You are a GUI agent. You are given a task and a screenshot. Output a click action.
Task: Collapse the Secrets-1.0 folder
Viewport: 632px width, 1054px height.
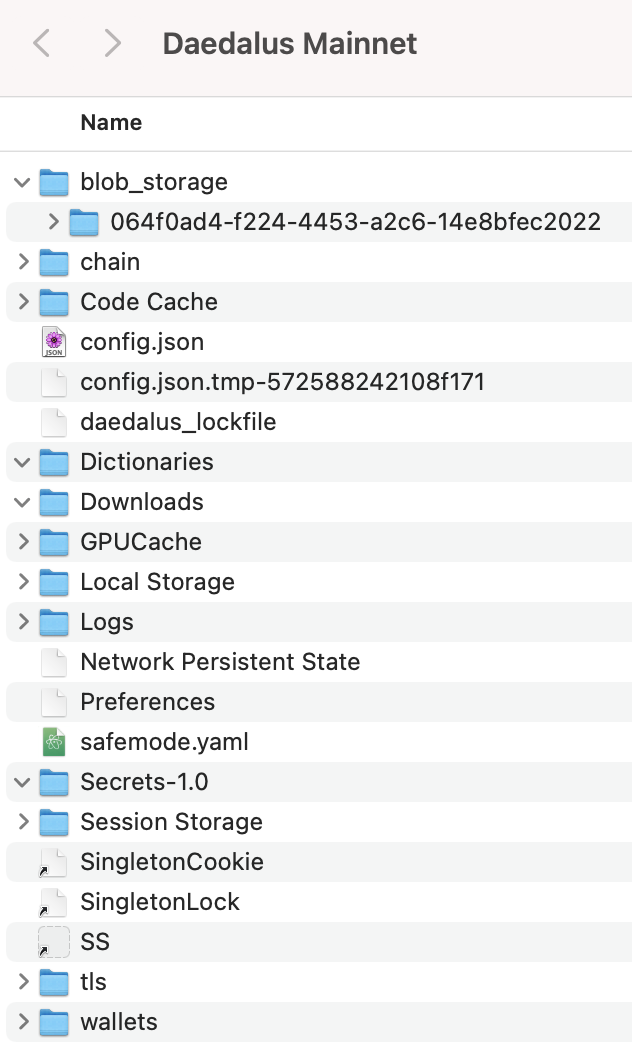tap(23, 782)
